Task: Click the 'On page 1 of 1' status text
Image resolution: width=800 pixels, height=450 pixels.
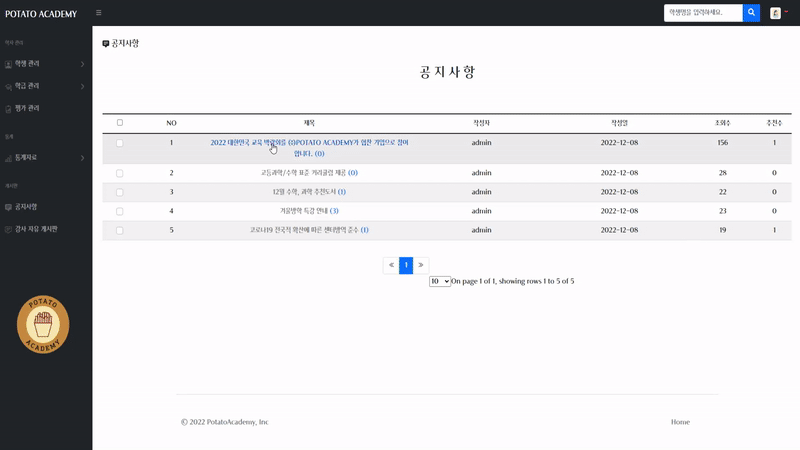Action: [512, 281]
